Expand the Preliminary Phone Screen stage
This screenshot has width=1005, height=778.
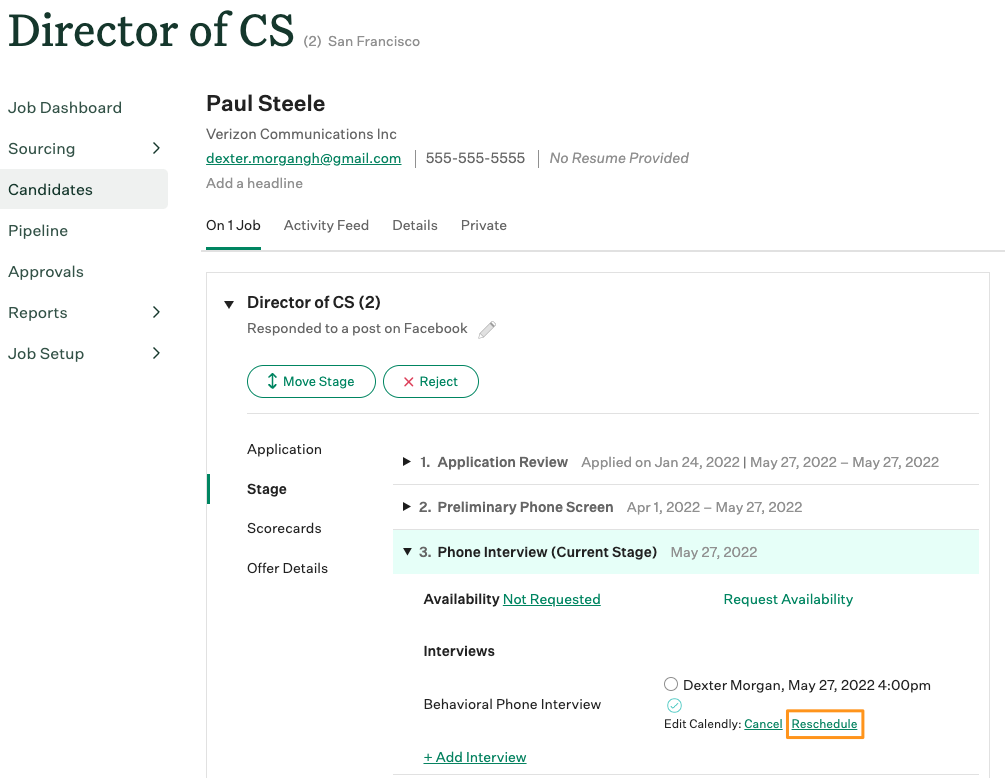(x=407, y=507)
